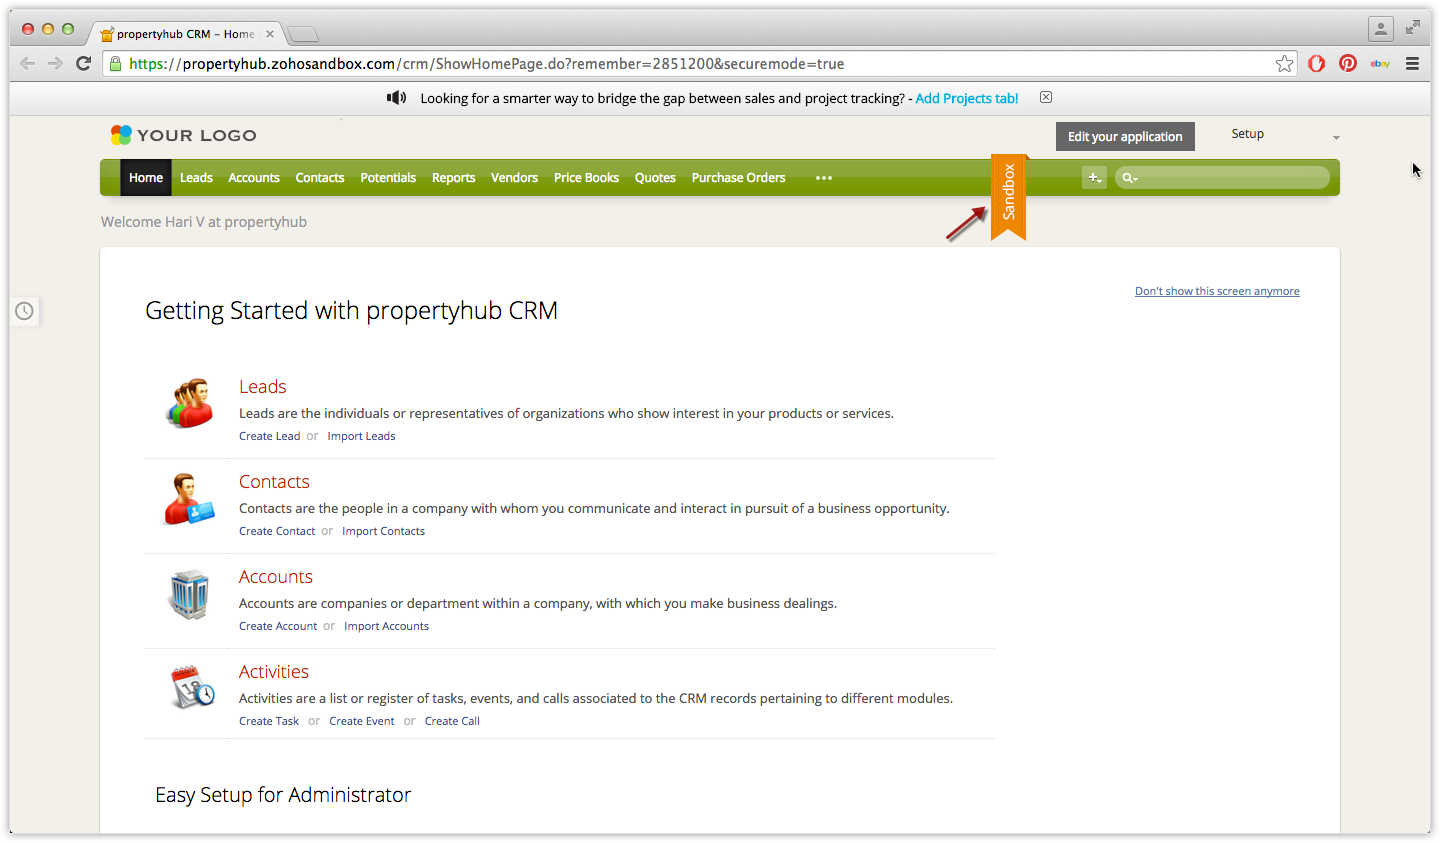
Task: Toggle fullscreen with the expand arrows icon
Action: pos(1412,28)
